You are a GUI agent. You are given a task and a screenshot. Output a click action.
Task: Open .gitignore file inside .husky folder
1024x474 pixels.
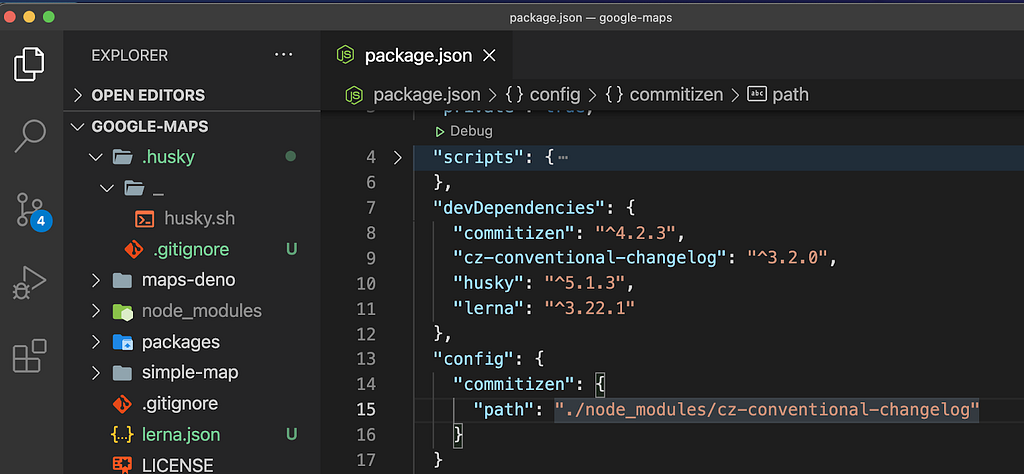[x=191, y=250]
